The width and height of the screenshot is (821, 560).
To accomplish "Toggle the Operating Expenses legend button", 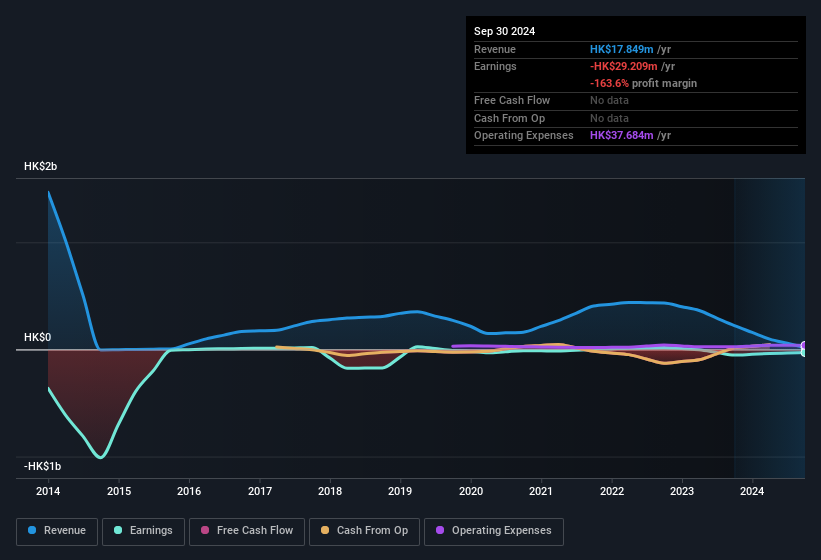I will tap(494, 531).
